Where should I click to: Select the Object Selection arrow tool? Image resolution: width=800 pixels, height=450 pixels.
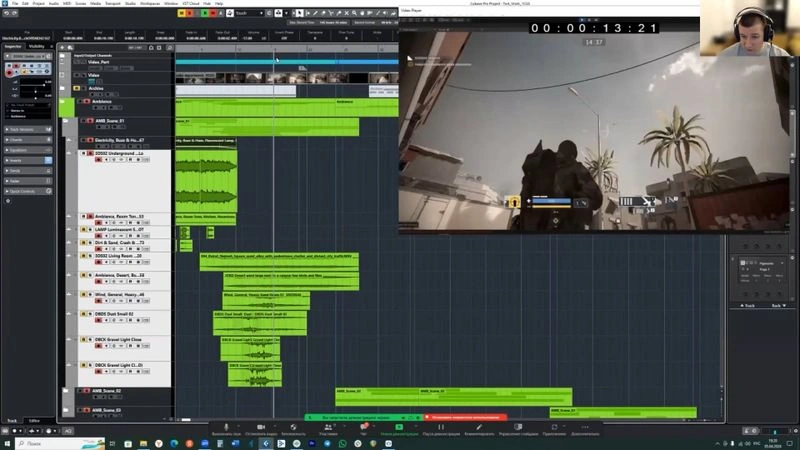coord(299,13)
